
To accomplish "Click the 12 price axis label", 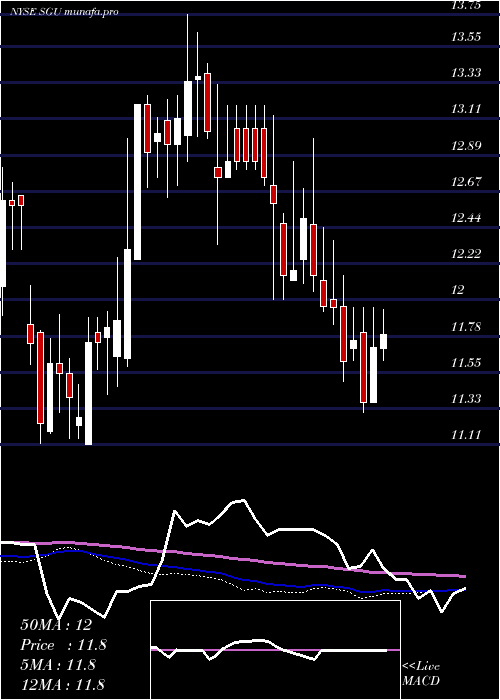I will [458, 290].
